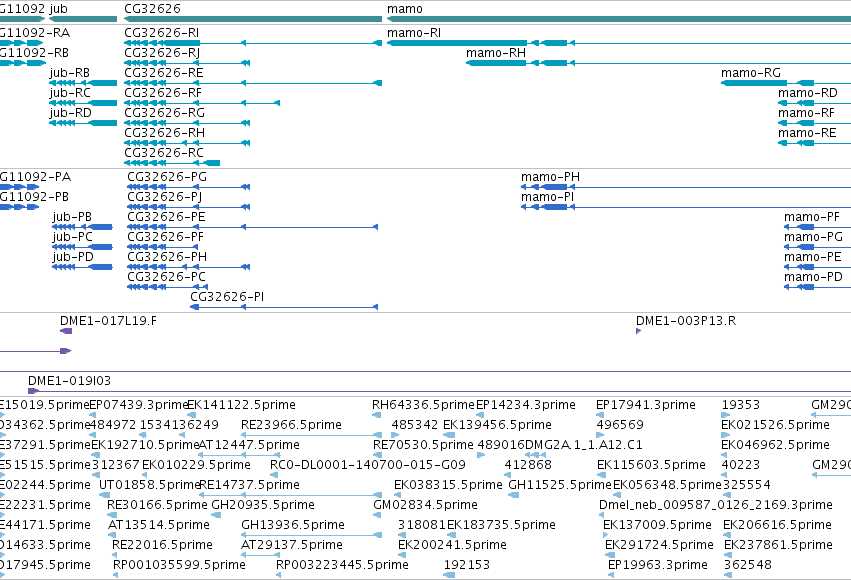The width and height of the screenshot is (851, 580).
Task: Select protein CG32626-PE
Action: (166, 217)
